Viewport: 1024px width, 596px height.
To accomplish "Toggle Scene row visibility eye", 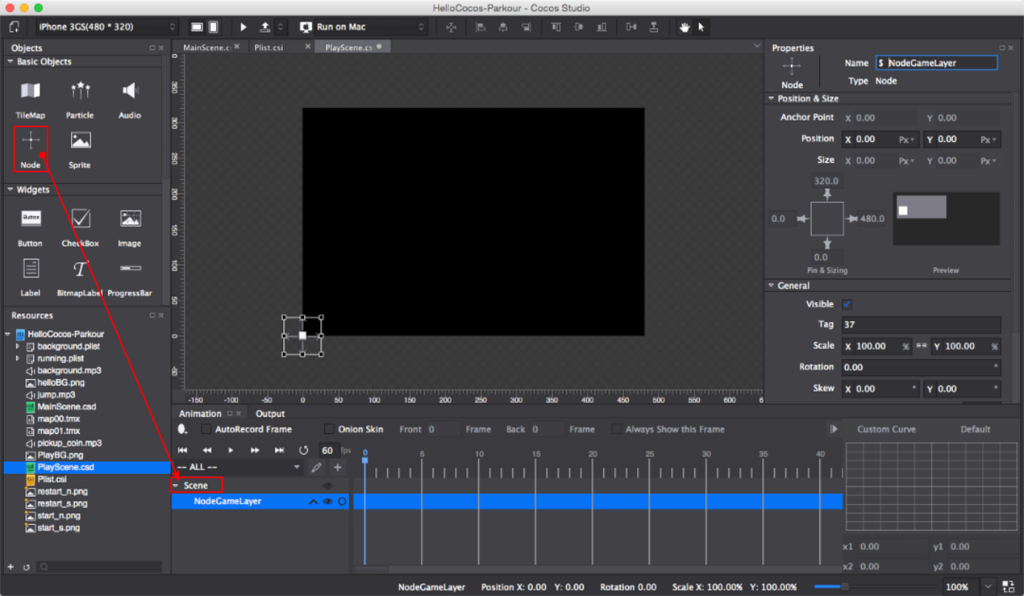I will click(327, 486).
